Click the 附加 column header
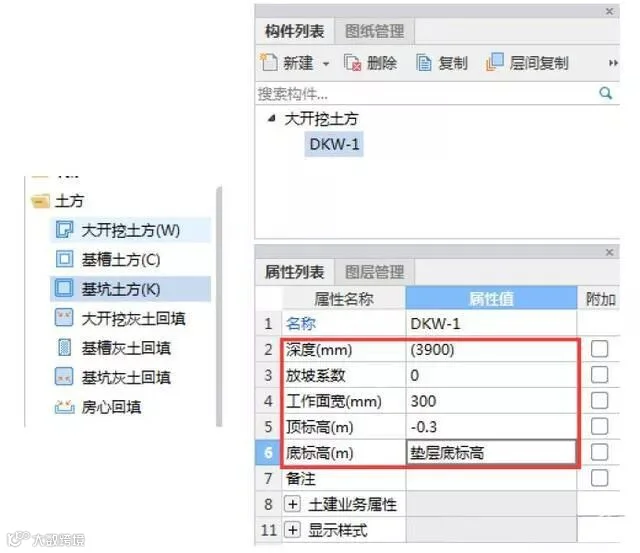The height and width of the screenshot is (553, 640). click(x=600, y=298)
